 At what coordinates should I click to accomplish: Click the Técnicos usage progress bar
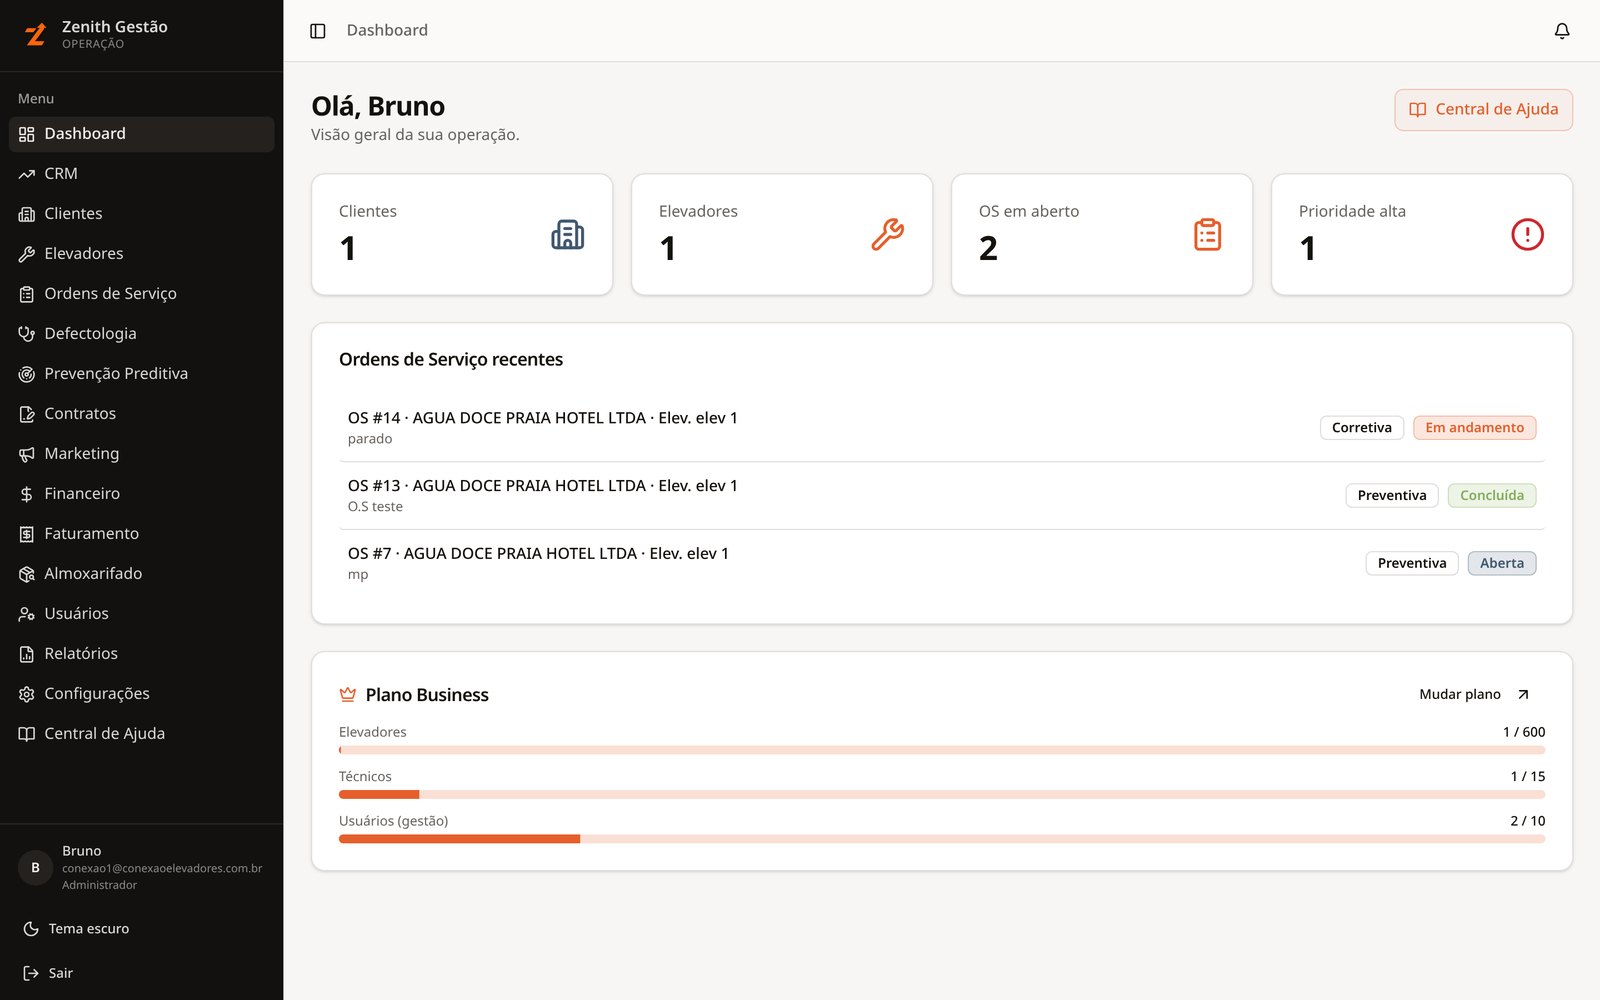pos(942,795)
